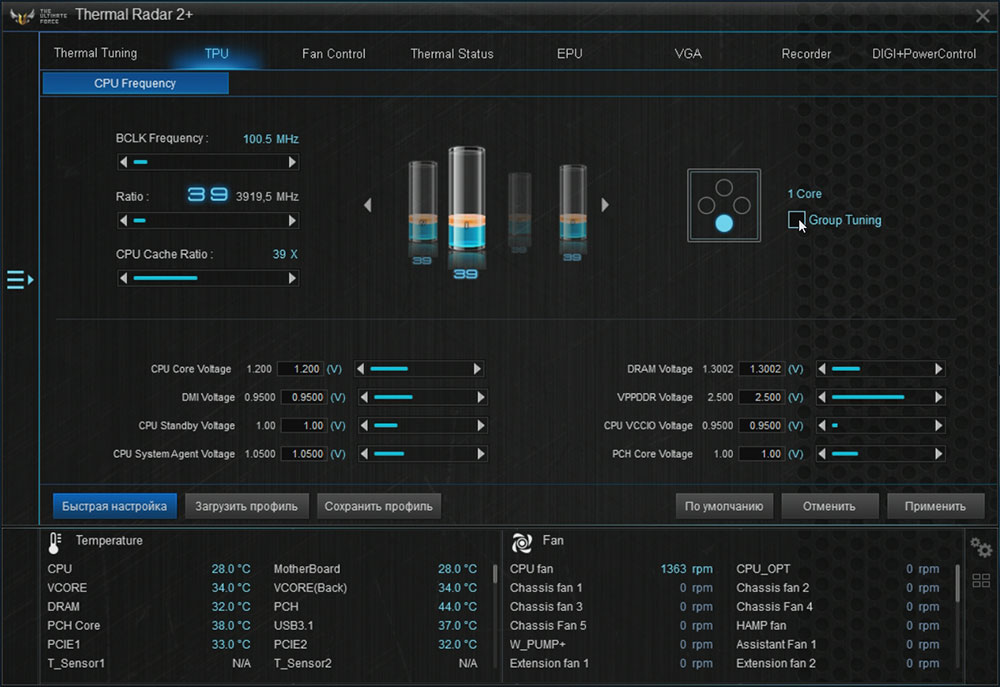Open the Thermal Tuning tab
Image resolution: width=1000 pixels, height=687 pixels.
click(96, 53)
